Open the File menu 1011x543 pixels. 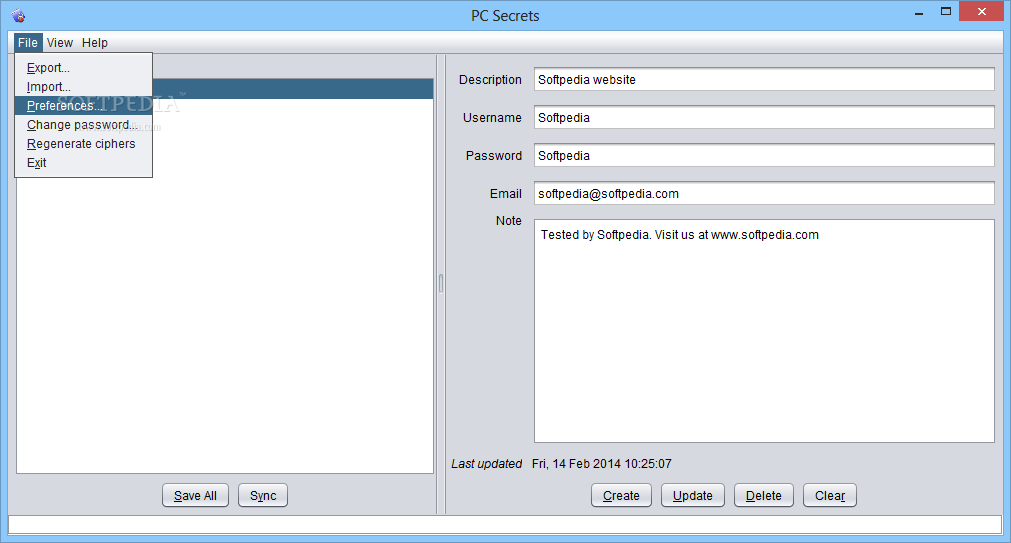pos(28,43)
